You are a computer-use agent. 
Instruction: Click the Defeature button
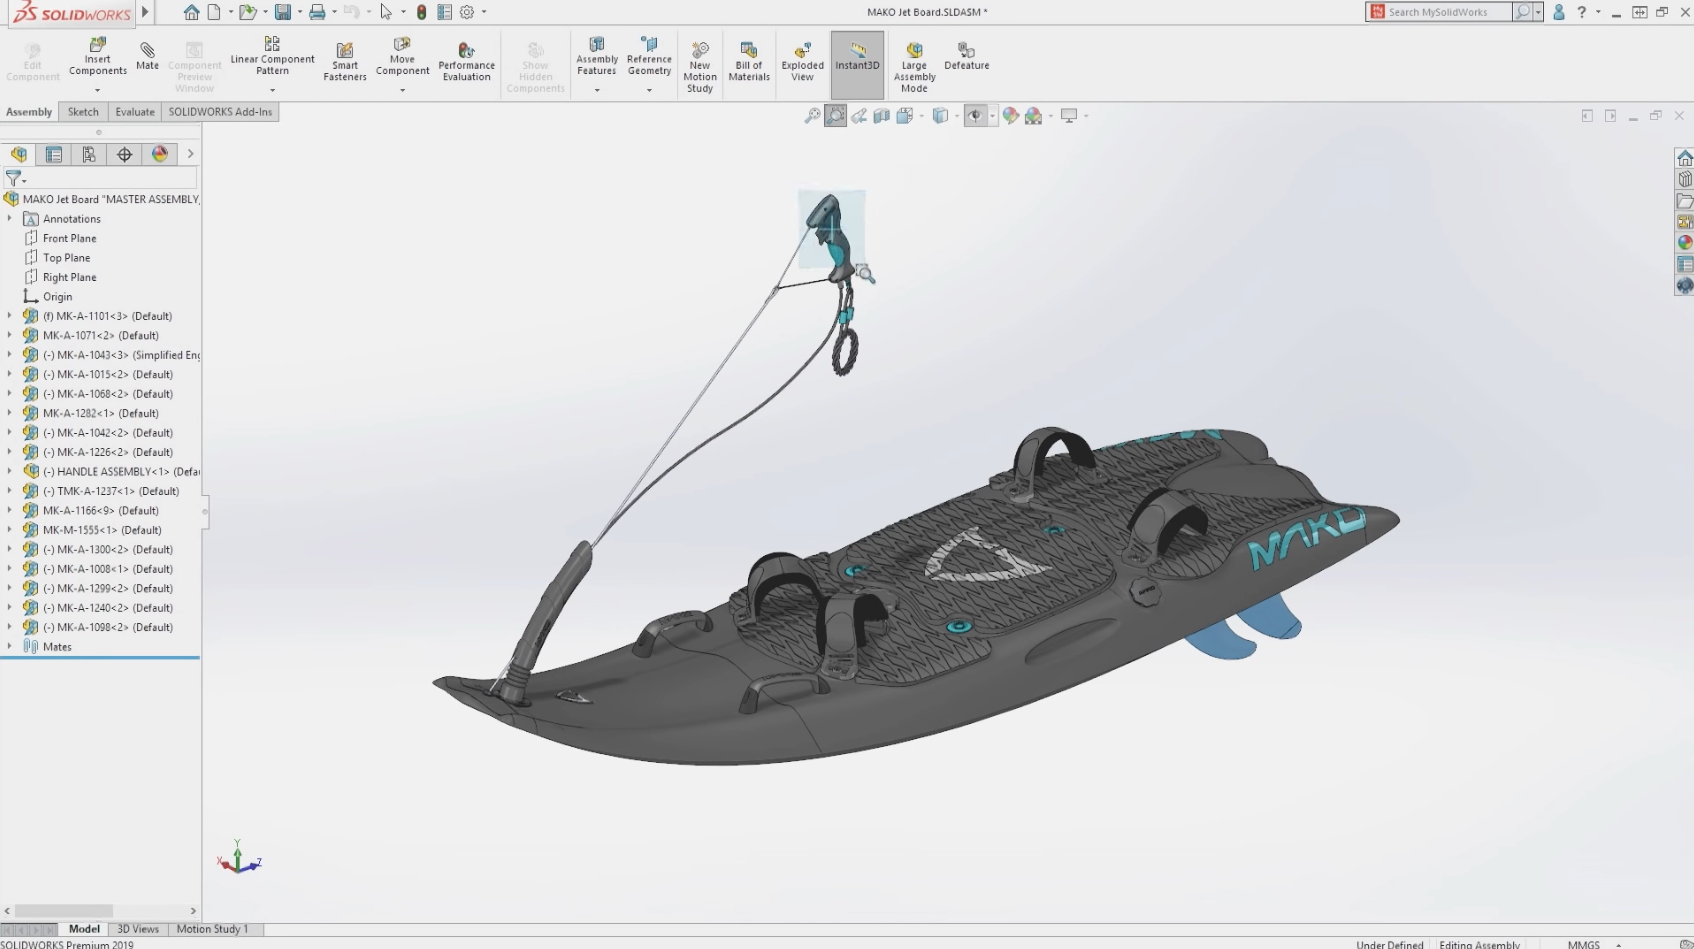(965, 60)
